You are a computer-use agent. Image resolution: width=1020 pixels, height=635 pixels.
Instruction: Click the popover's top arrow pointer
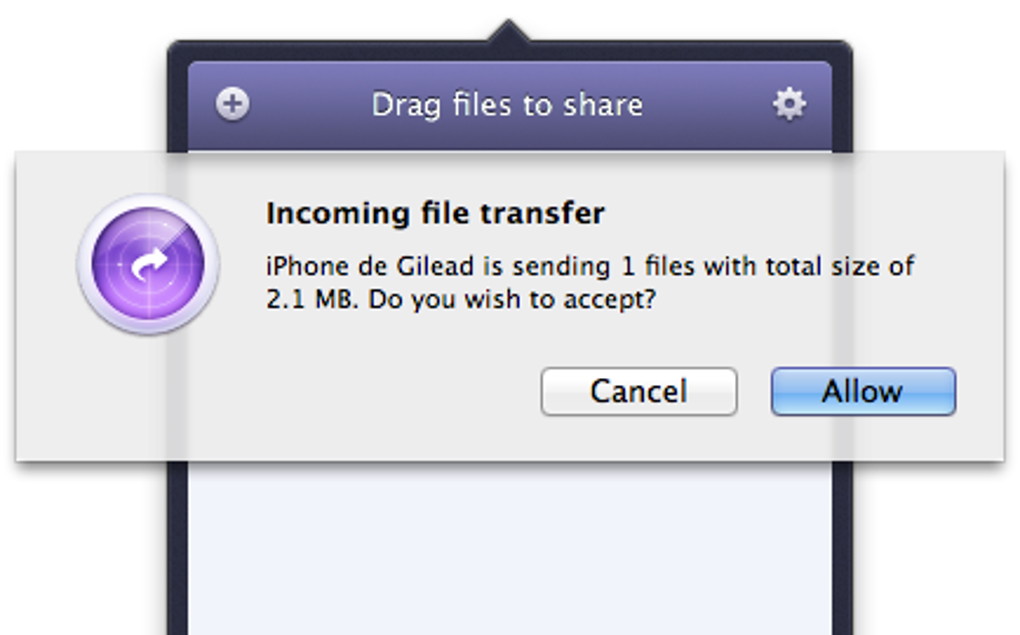coord(509,32)
